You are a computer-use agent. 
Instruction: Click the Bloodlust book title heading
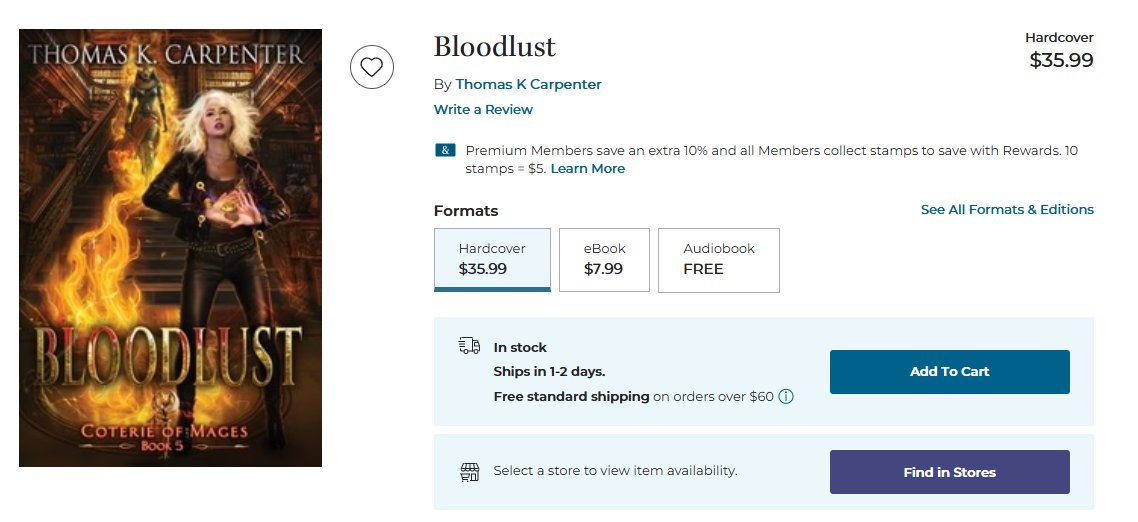click(x=495, y=46)
